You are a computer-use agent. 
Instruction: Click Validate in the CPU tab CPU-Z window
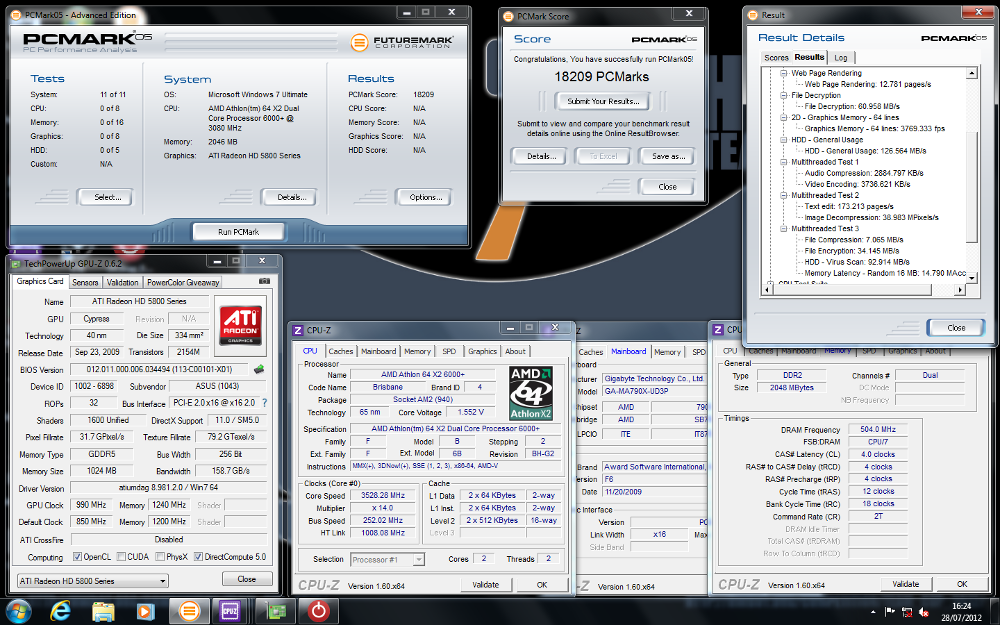(x=485, y=585)
